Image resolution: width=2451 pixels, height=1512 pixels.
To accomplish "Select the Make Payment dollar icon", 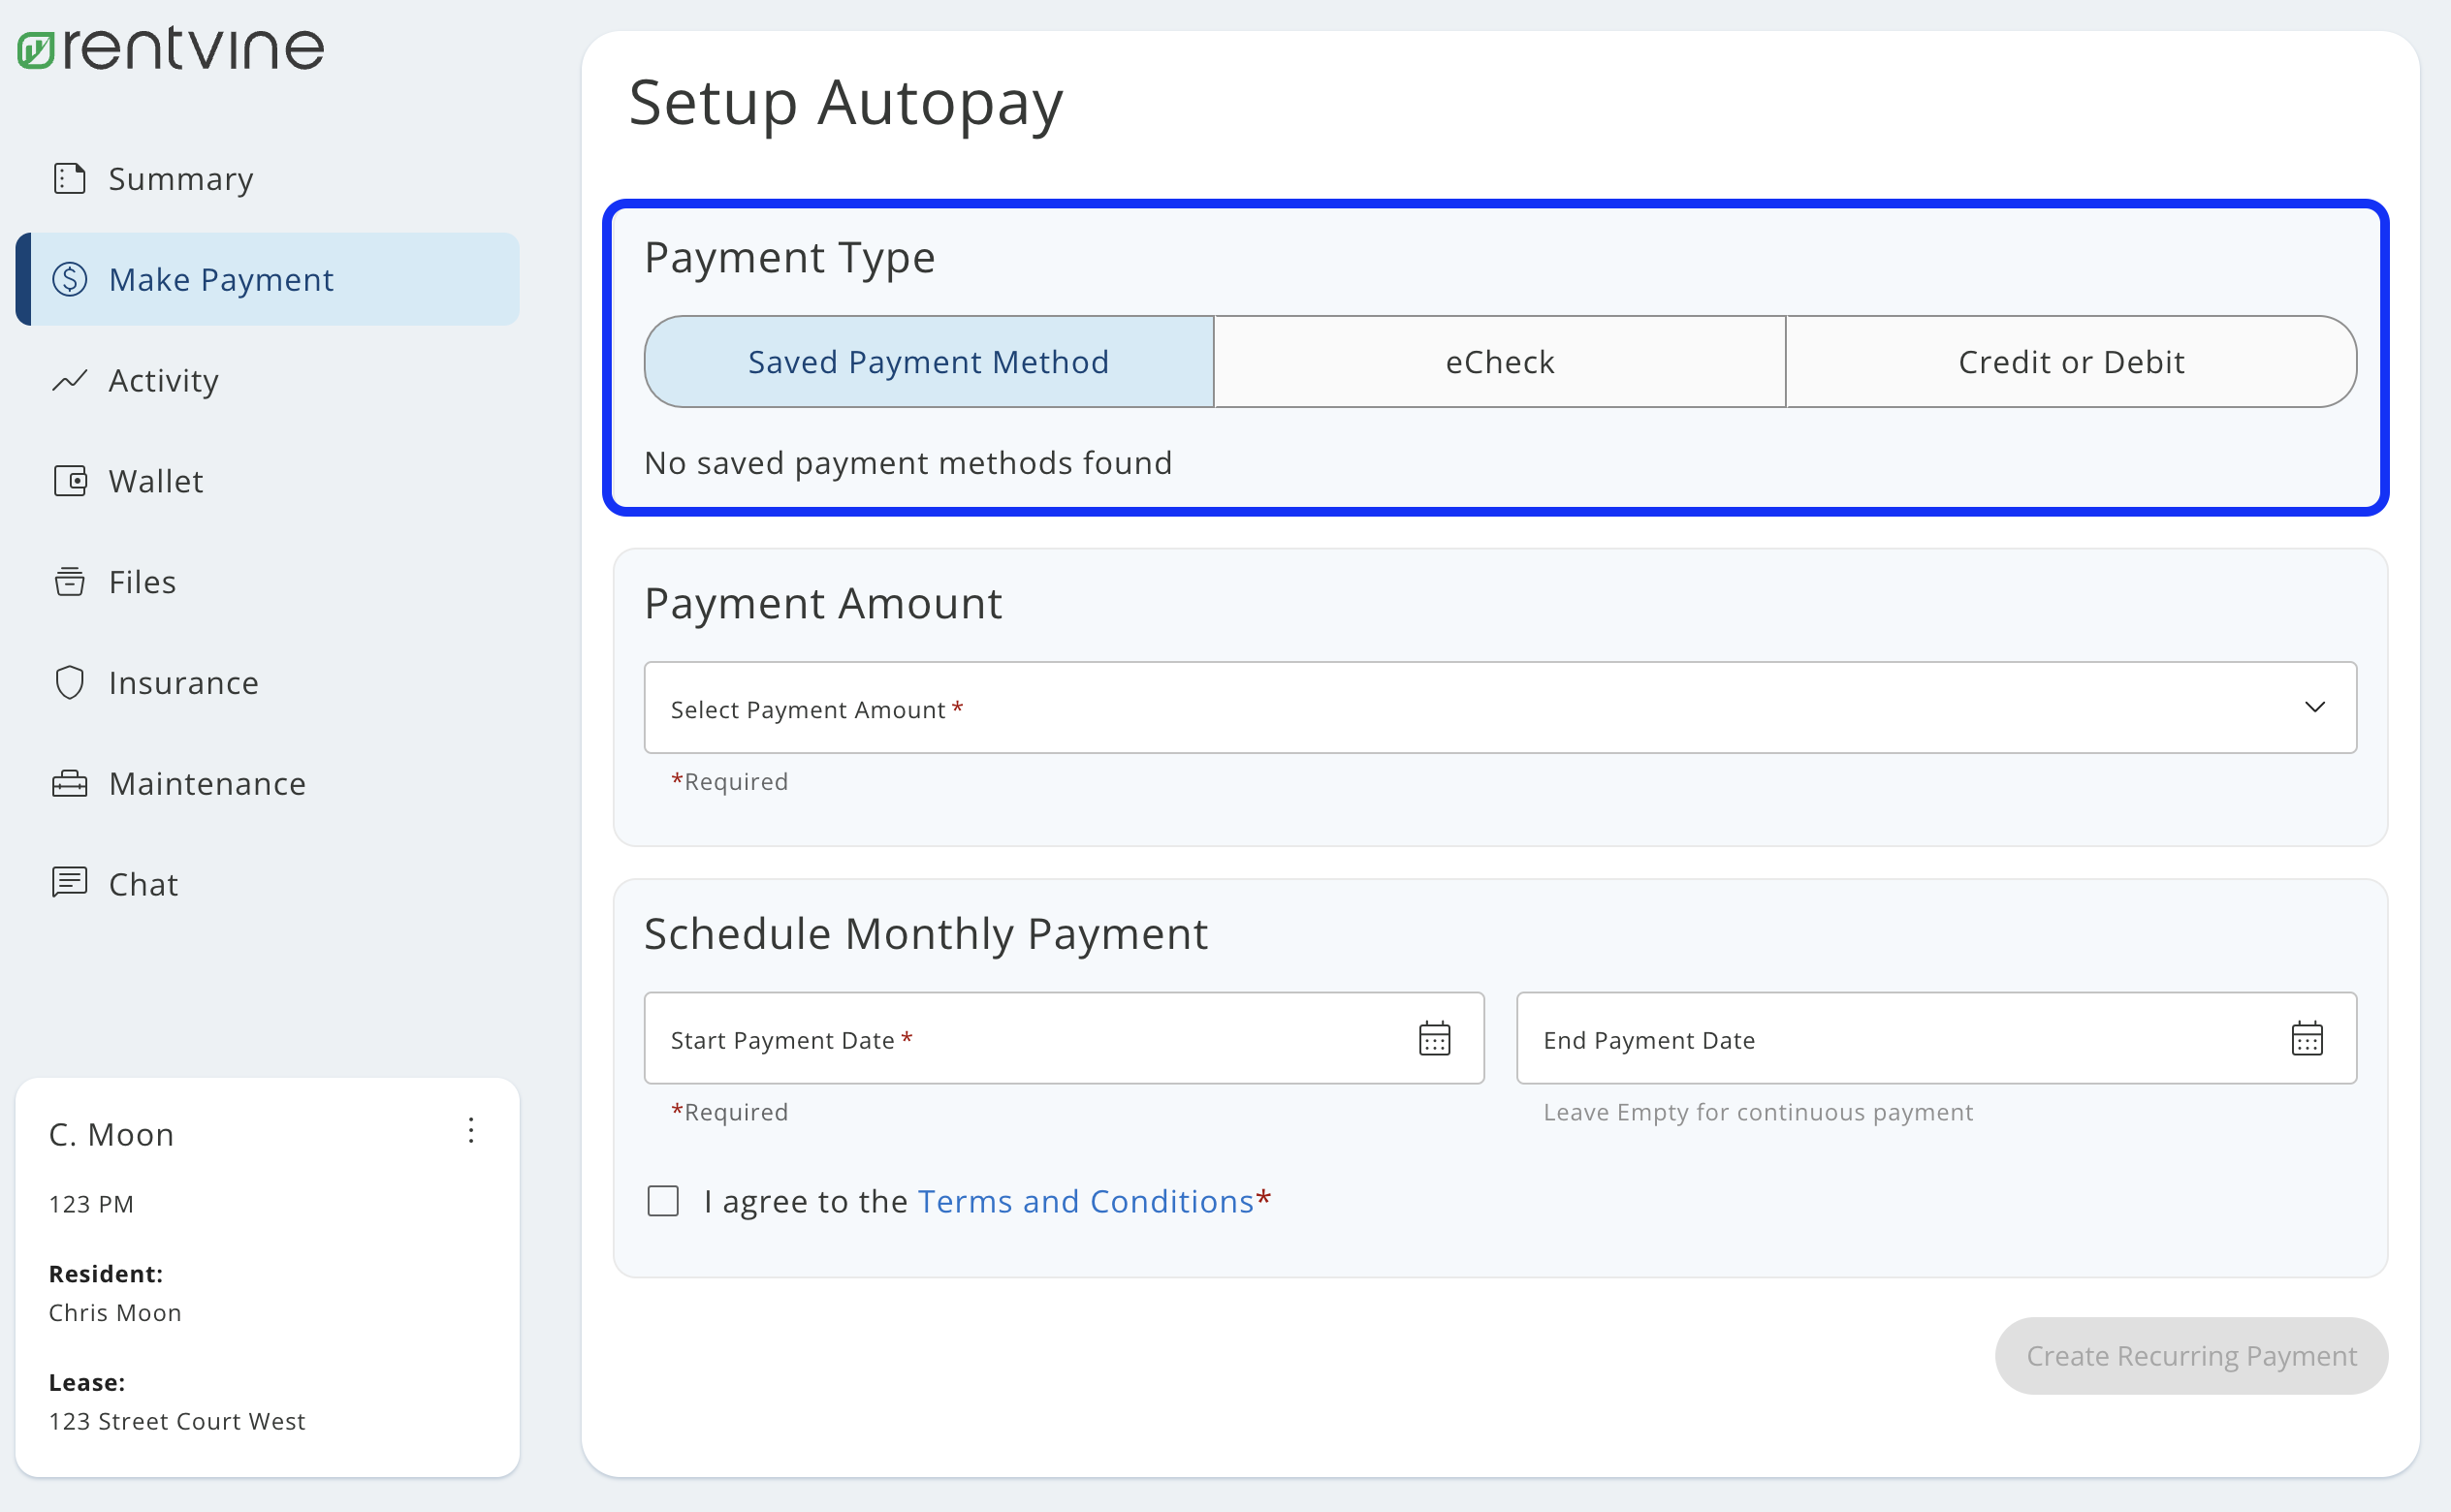I will pyautogui.click(x=68, y=279).
